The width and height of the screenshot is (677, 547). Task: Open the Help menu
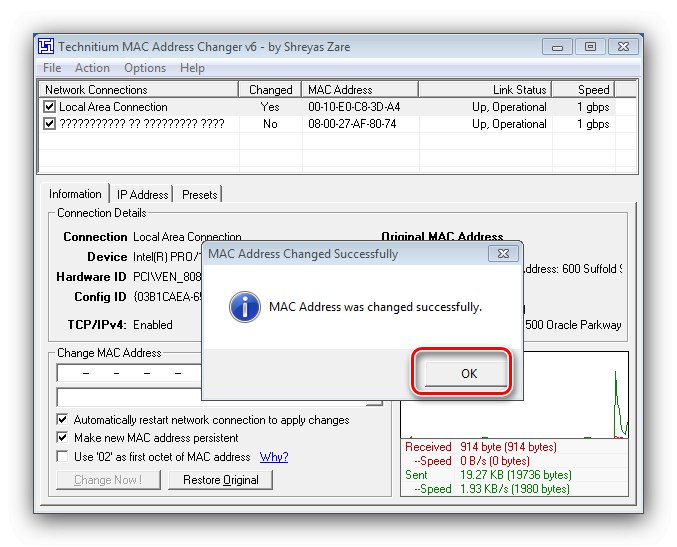coord(192,68)
